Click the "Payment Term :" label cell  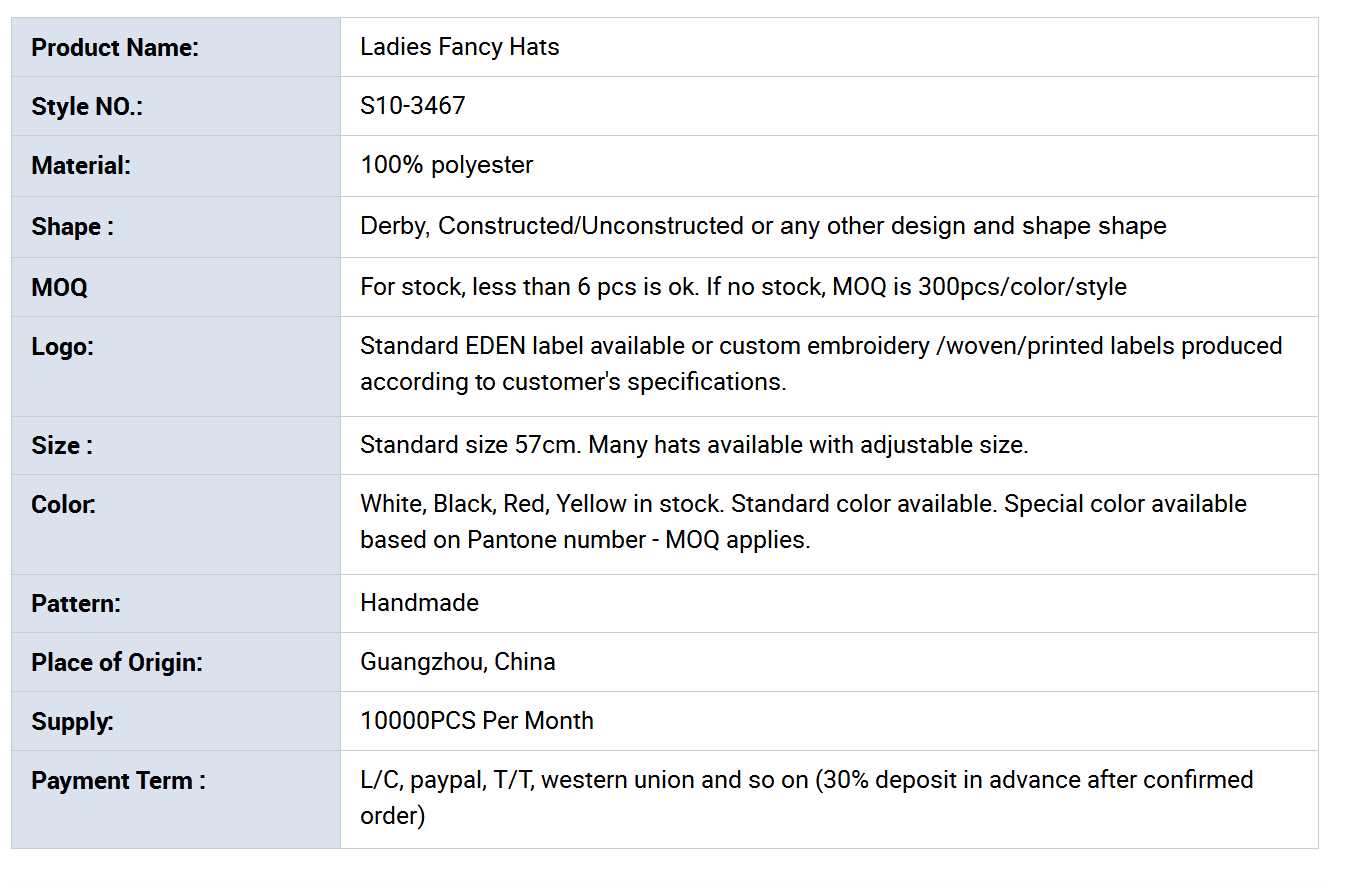118,781
